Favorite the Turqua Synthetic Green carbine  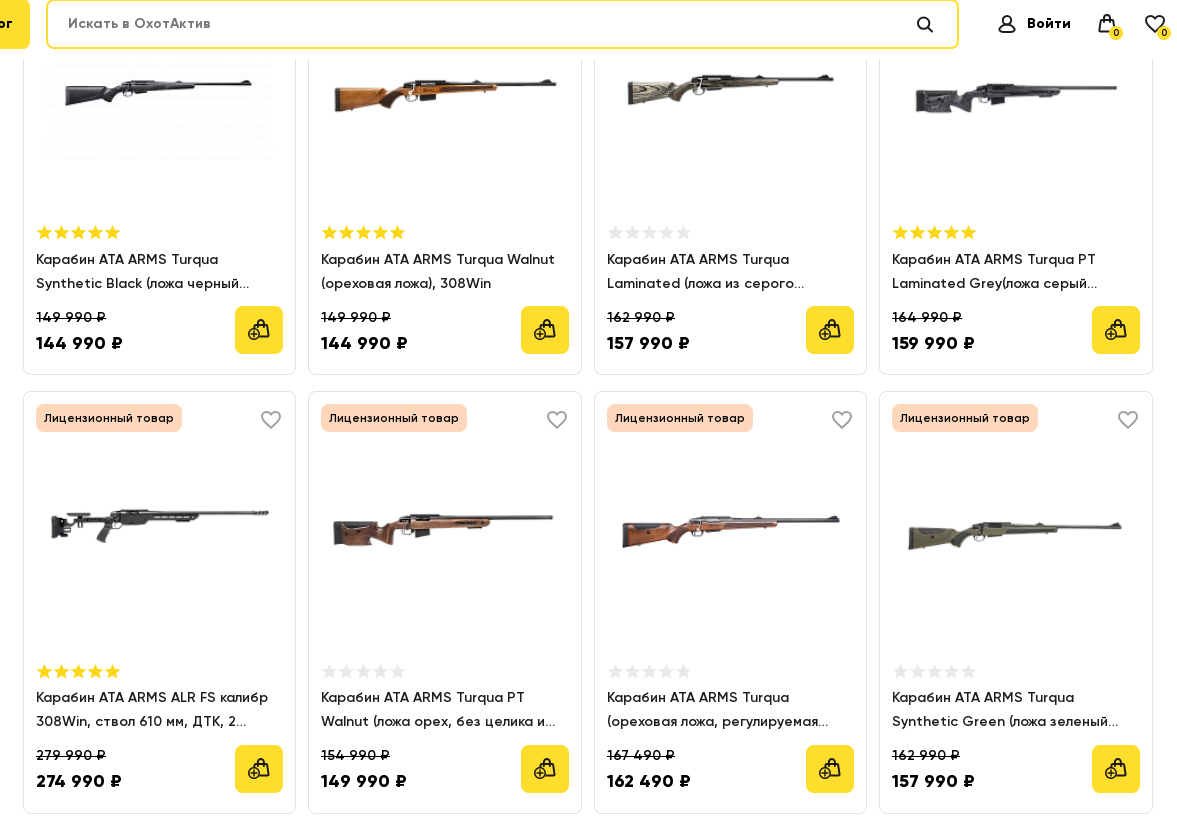tap(1128, 420)
